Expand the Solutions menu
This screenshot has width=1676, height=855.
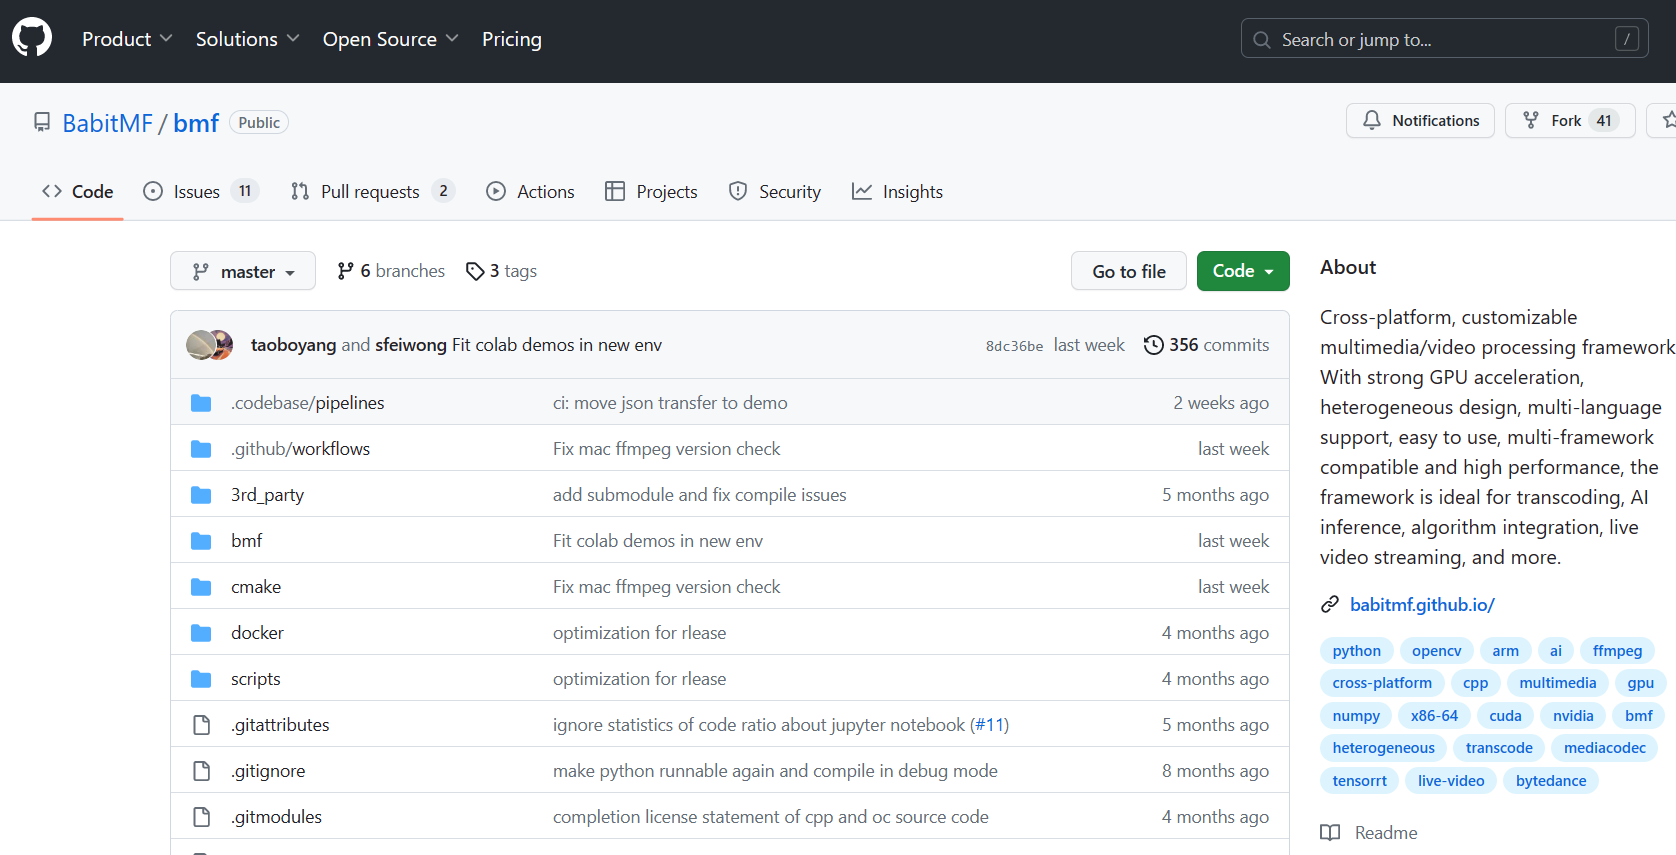coord(247,39)
